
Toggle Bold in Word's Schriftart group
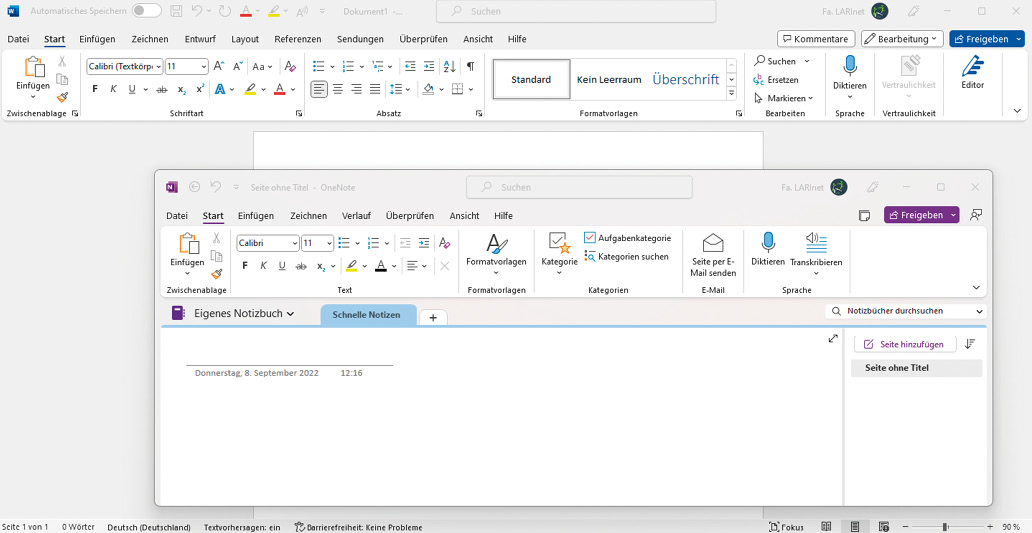click(x=95, y=89)
